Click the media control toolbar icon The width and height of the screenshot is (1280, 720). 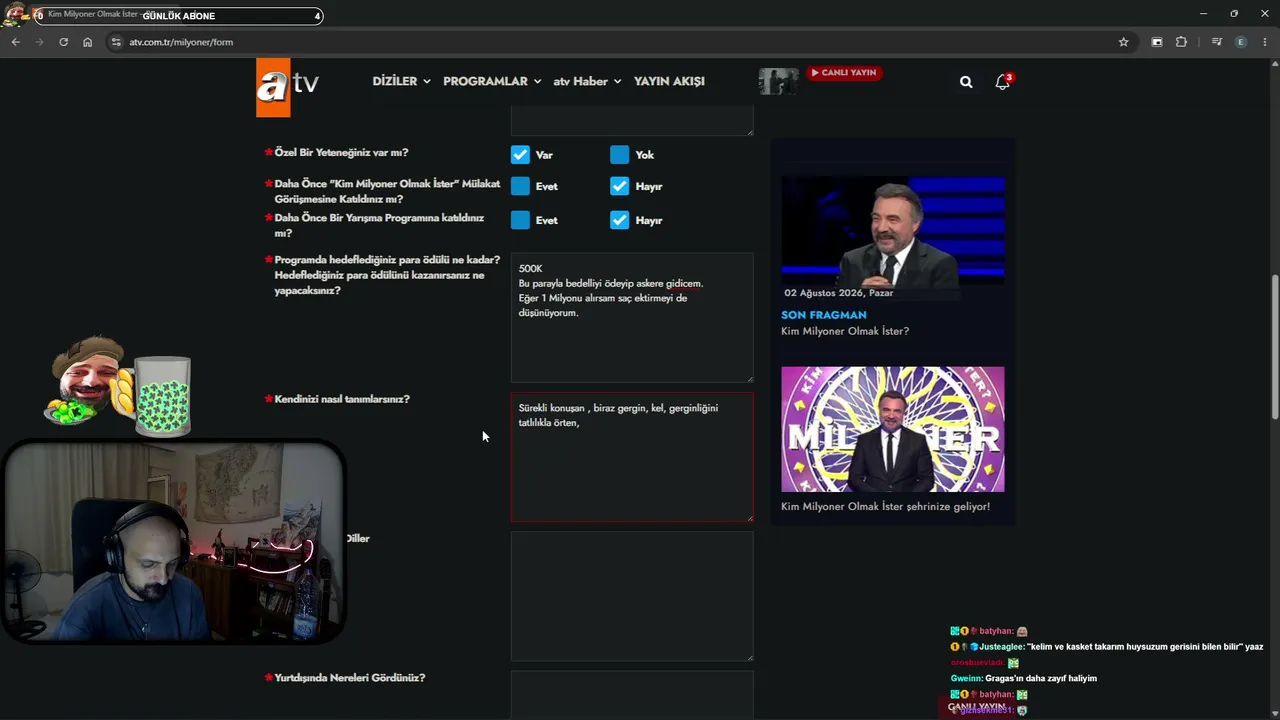[1216, 42]
